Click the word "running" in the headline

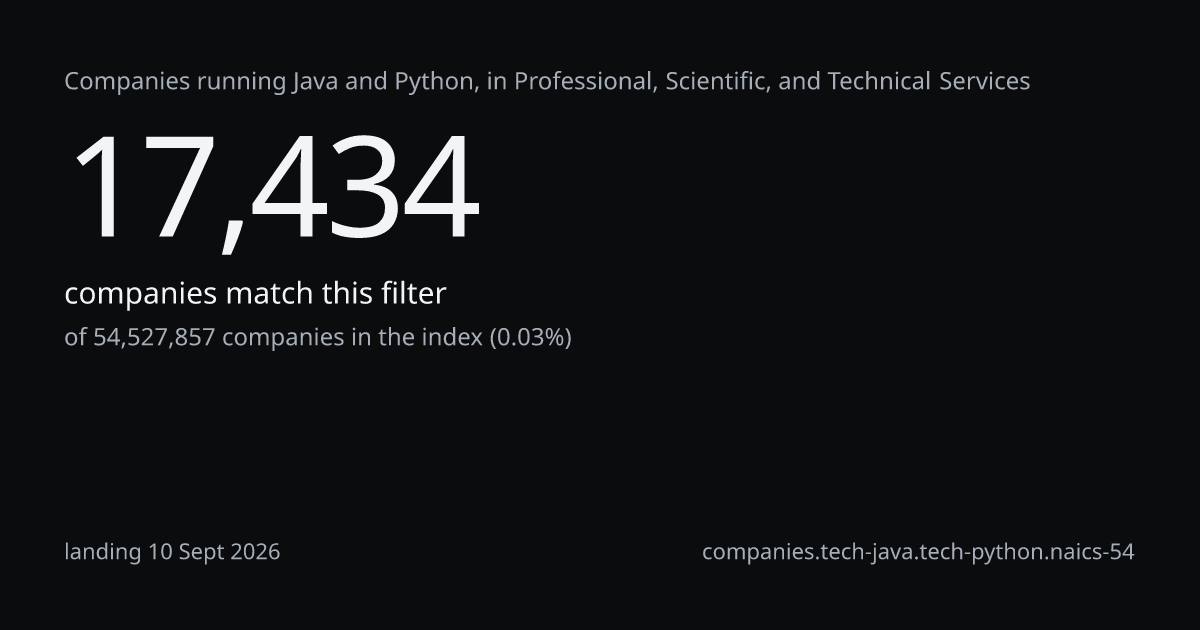241,82
